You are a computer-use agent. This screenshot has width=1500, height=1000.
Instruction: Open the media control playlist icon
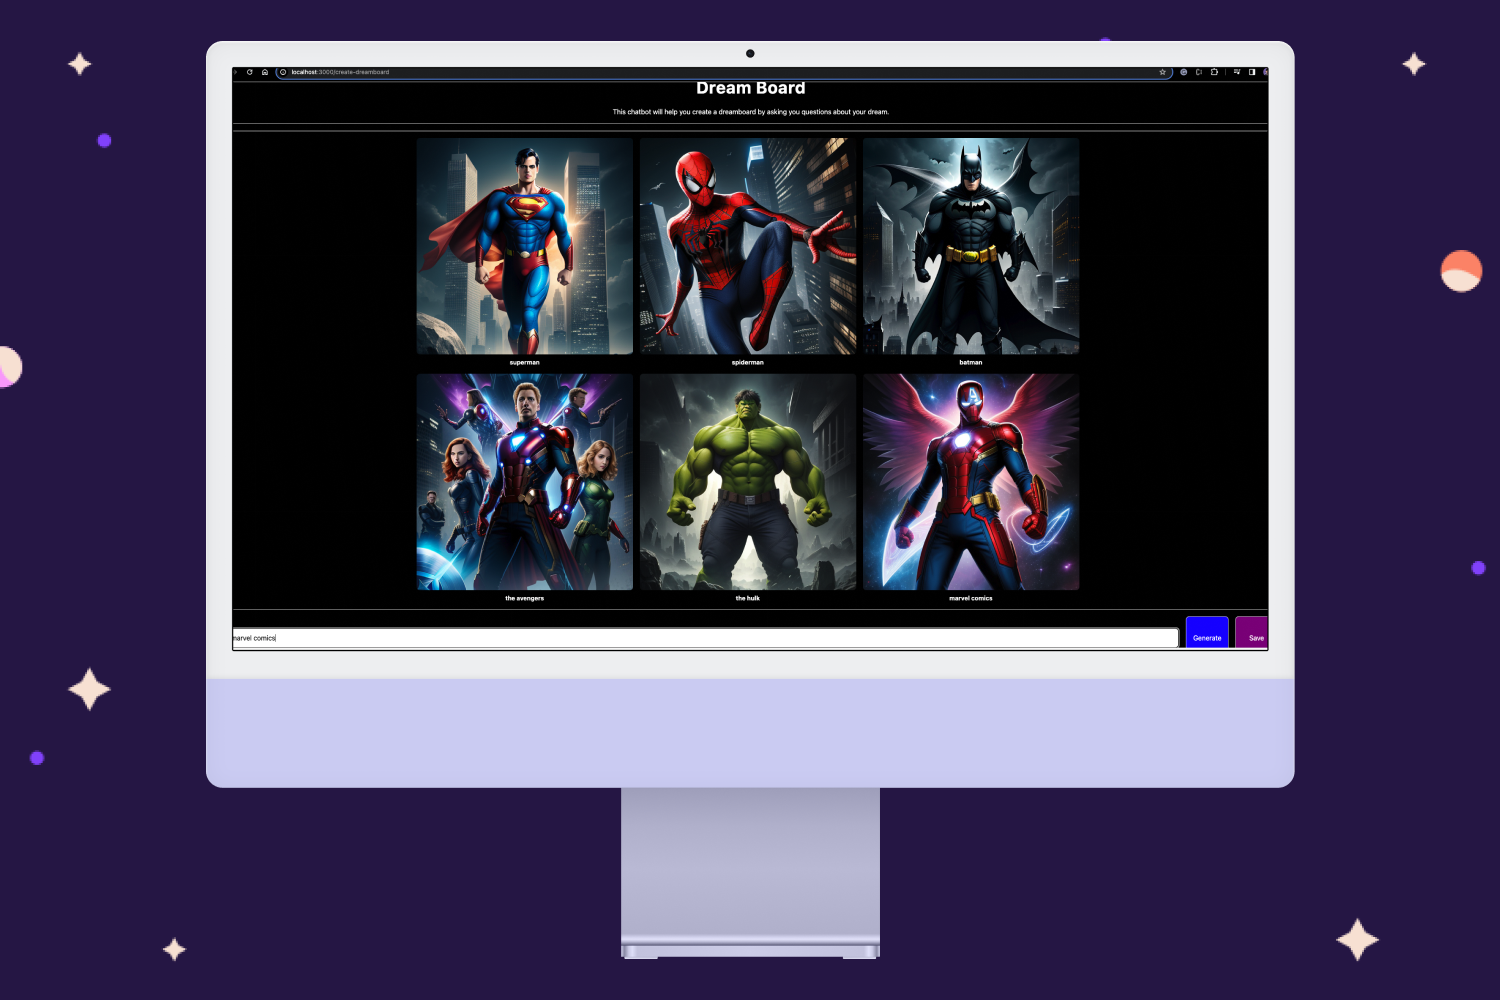pyautogui.click(x=1237, y=72)
